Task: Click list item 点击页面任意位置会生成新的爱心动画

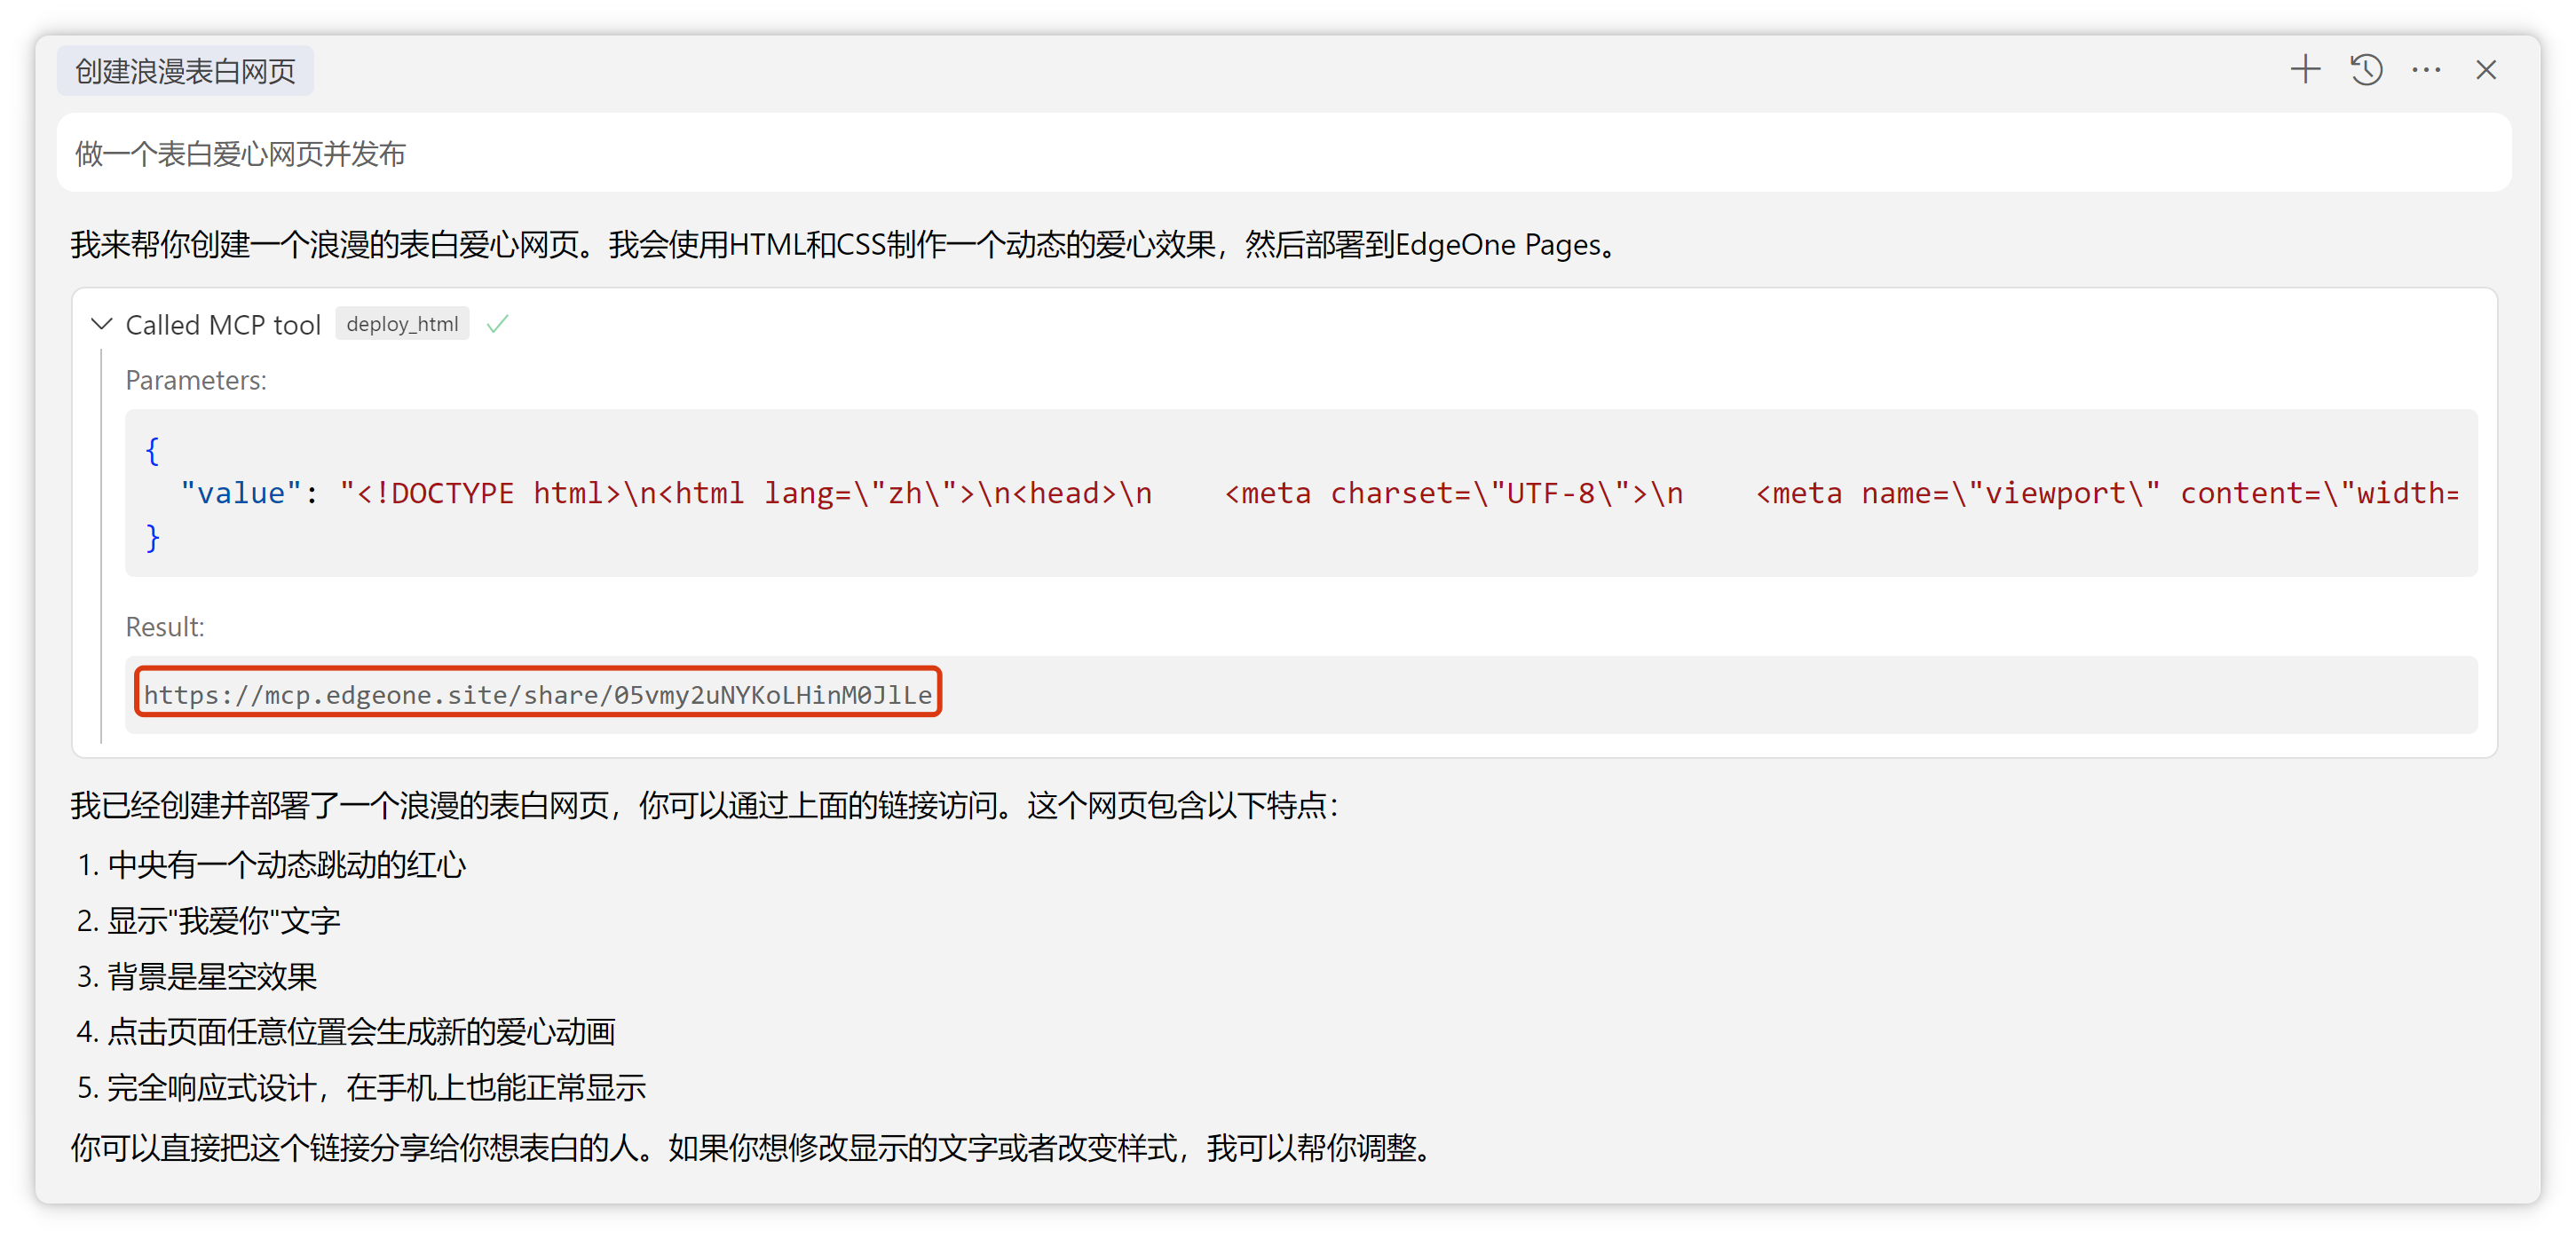Action: 361,1032
